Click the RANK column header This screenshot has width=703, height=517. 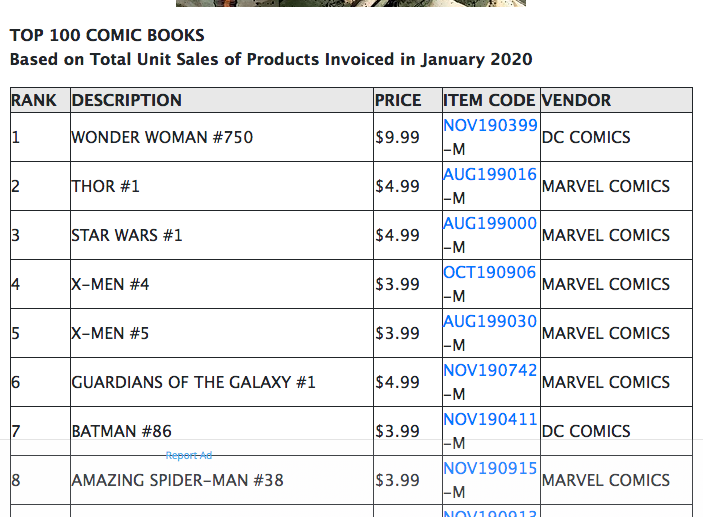34,100
